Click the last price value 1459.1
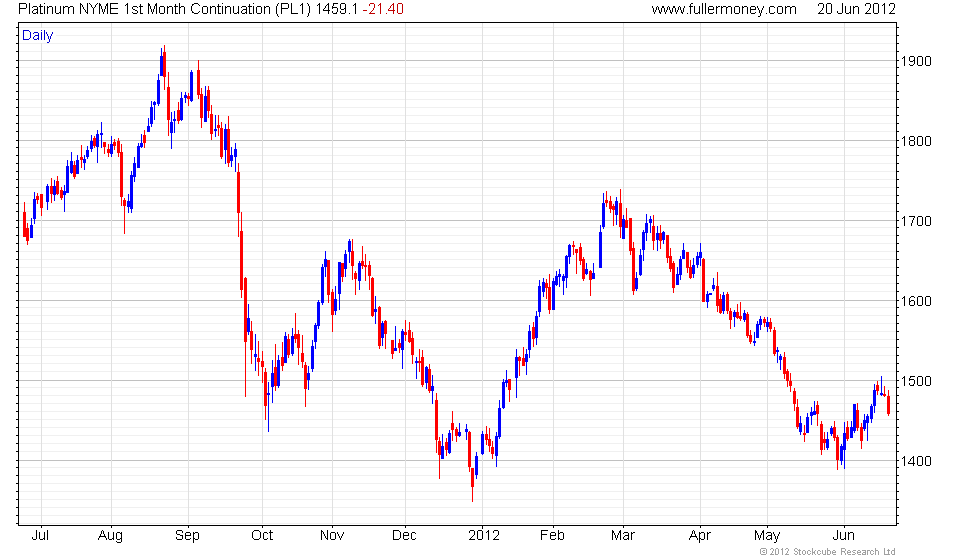Screen dimensions: 980x560 coord(337,9)
